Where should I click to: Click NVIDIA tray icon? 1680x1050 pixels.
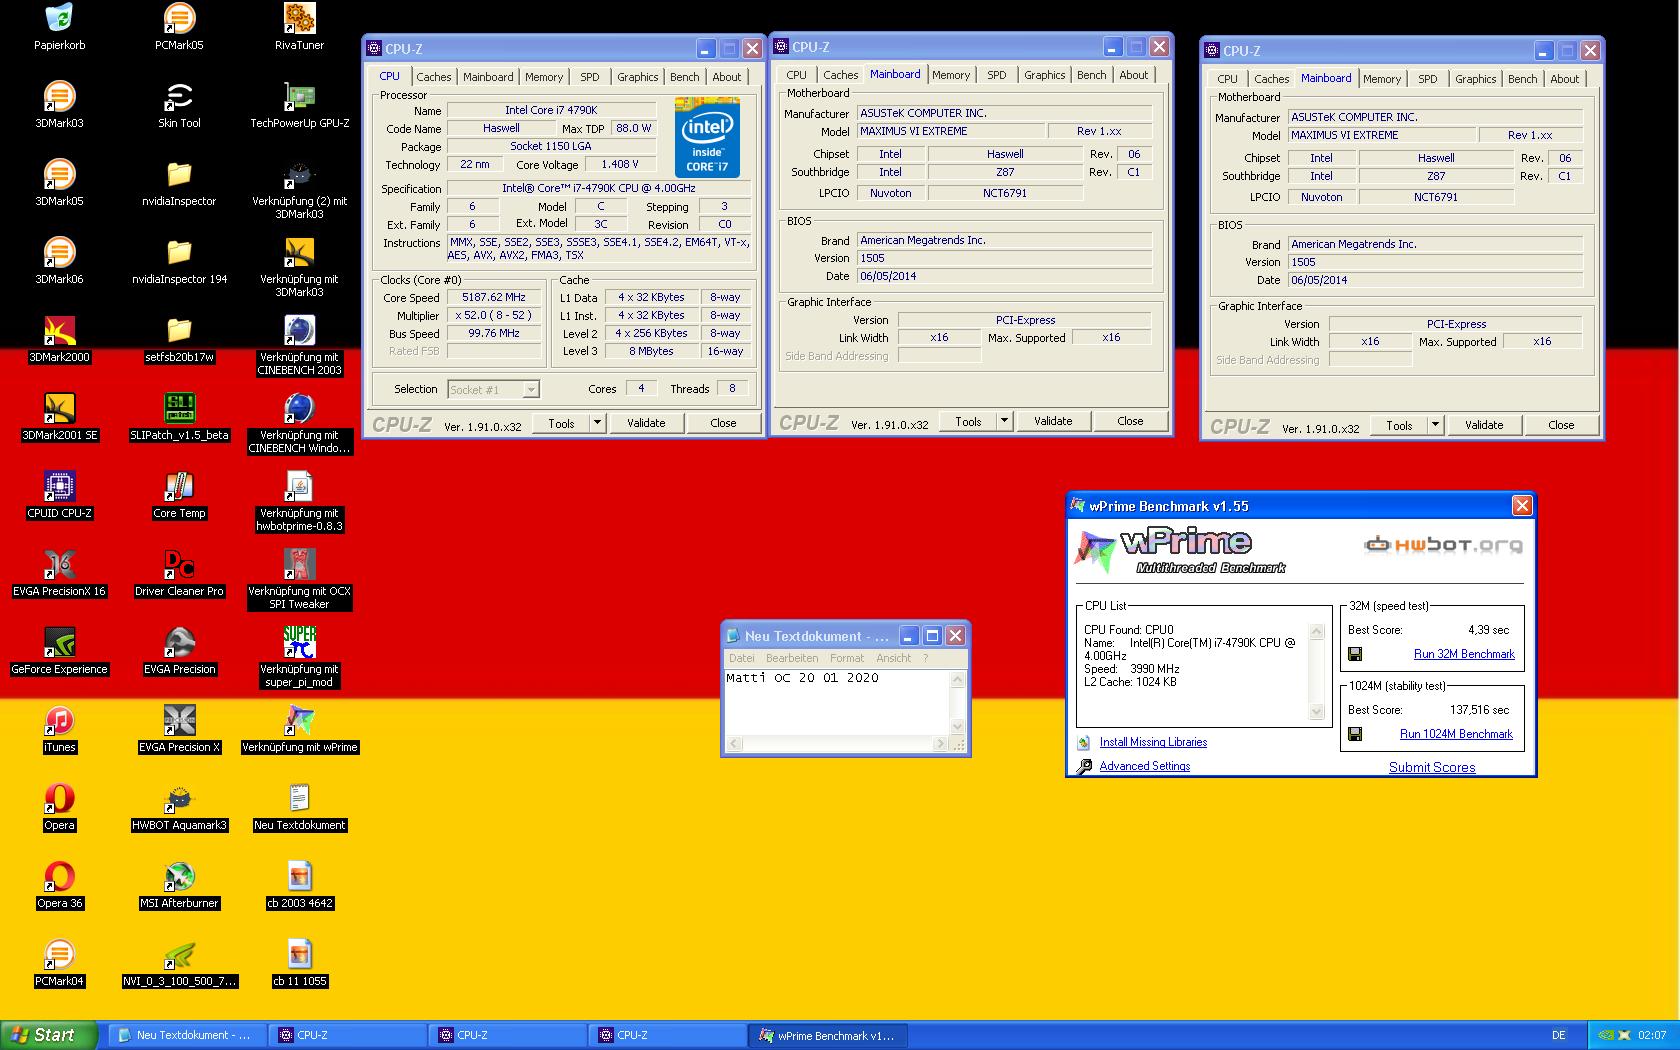click(x=1607, y=1035)
